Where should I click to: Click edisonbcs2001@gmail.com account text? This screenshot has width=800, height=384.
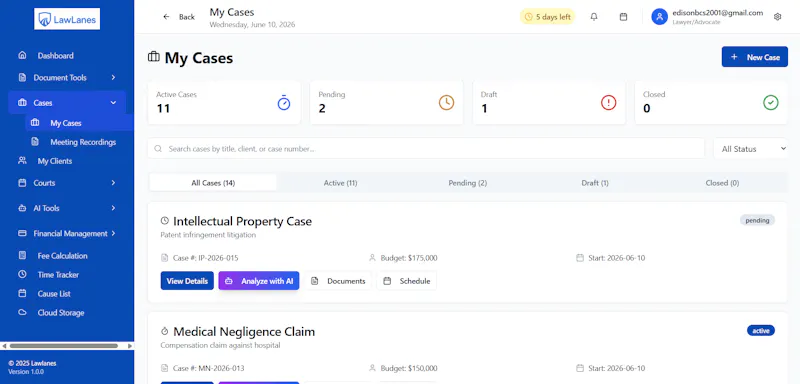(x=718, y=13)
